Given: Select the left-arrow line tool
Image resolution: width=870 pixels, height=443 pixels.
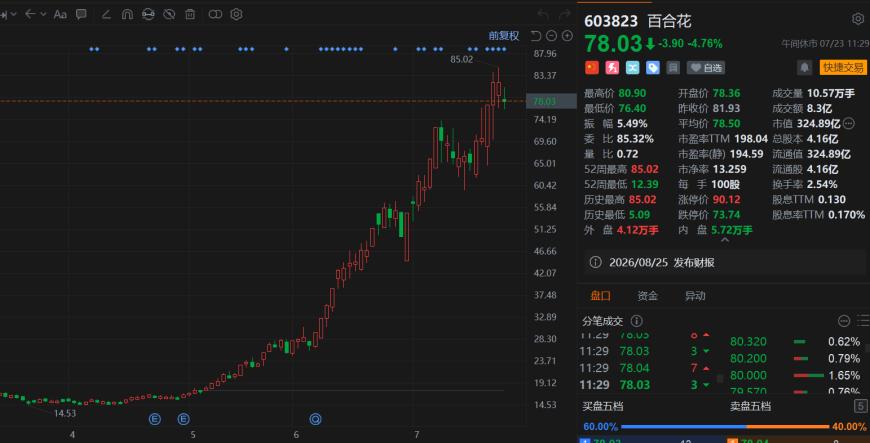Looking at the screenshot, I should coord(31,14).
